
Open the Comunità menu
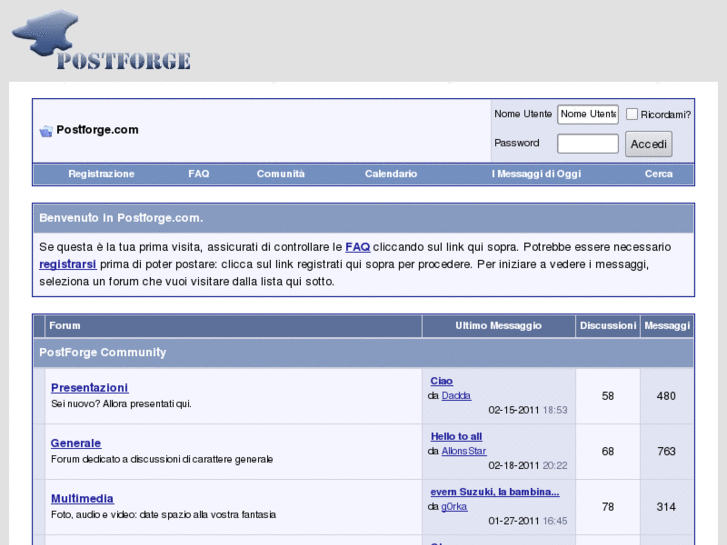(281, 174)
